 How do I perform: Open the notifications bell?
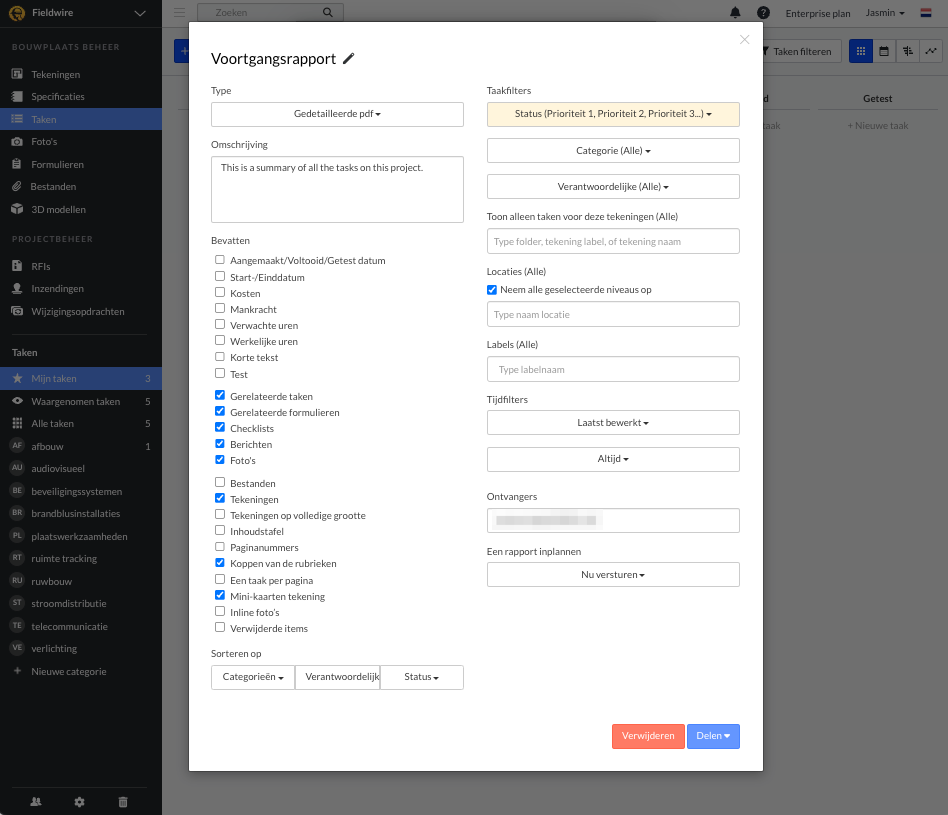pos(736,13)
